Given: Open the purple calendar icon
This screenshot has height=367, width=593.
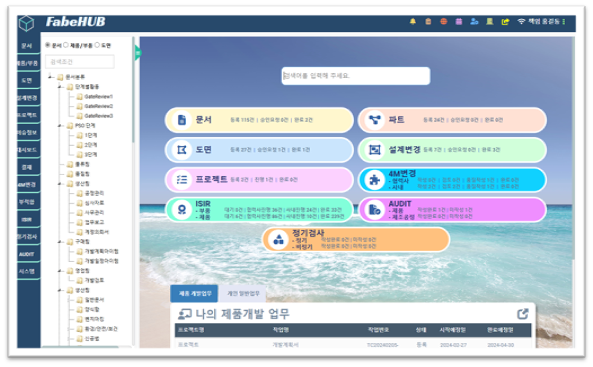Looking at the screenshot, I should pyautogui.click(x=459, y=22).
